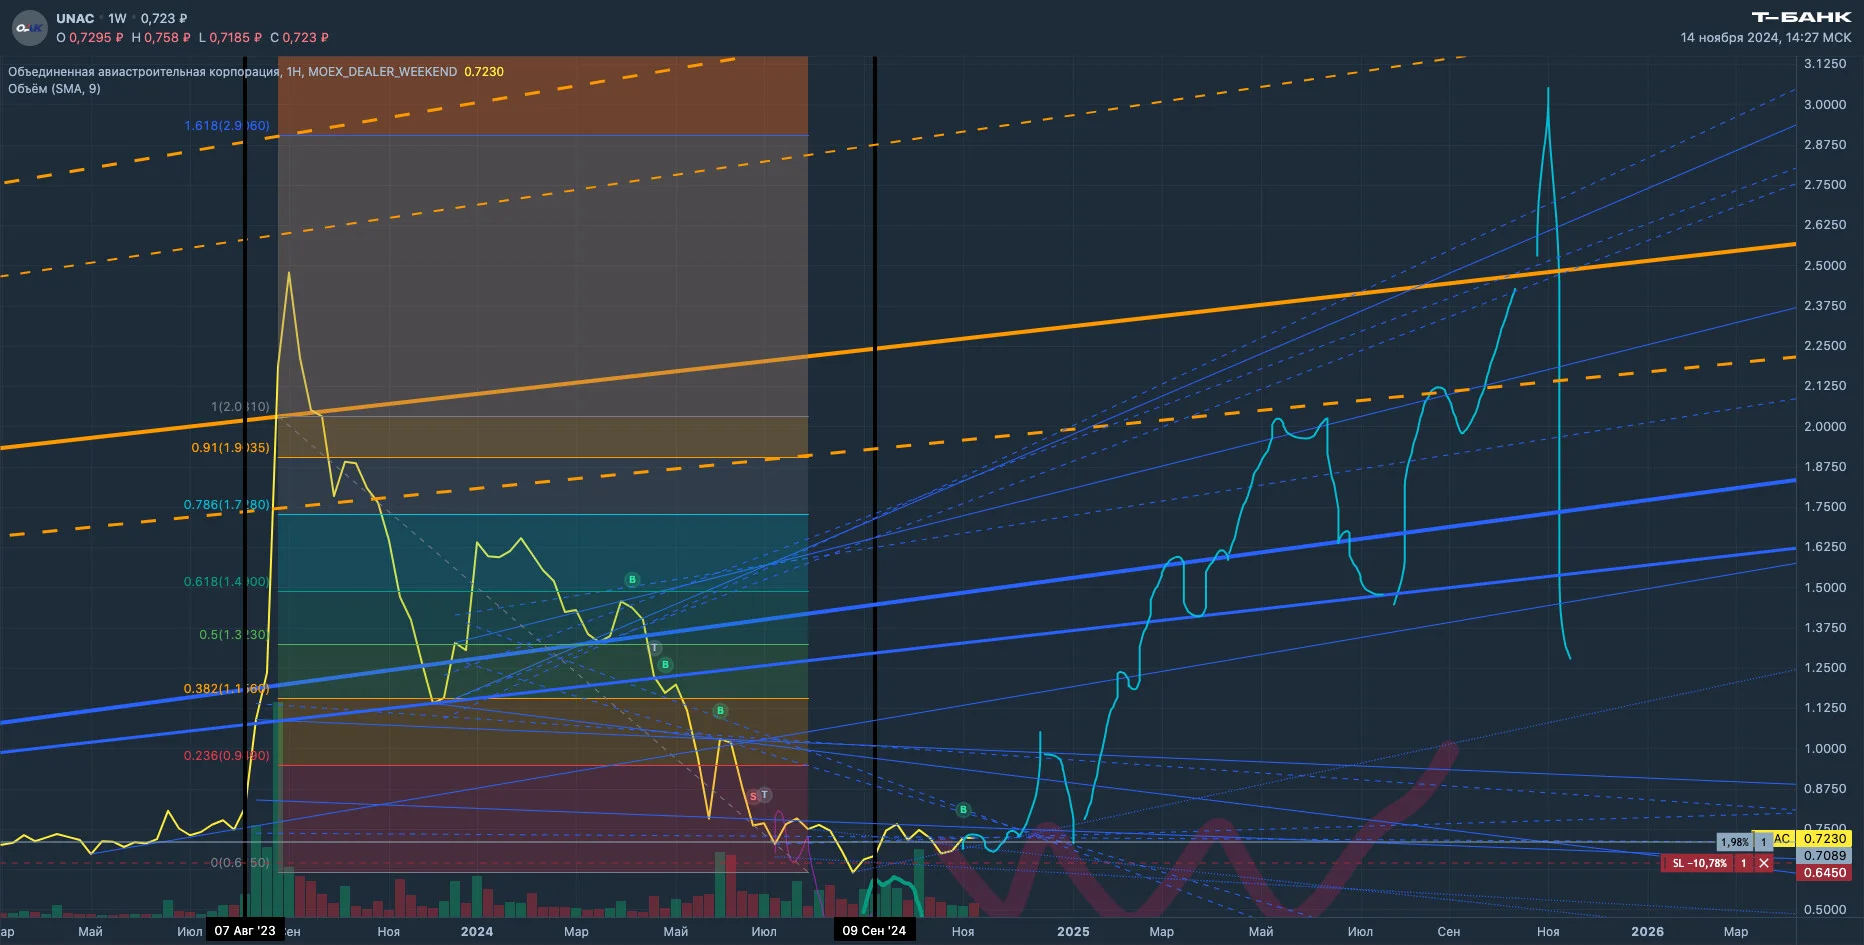Select the SL −10,78% stop-loss label
This screenshot has width=1864, height=945.
[1699, 863]
